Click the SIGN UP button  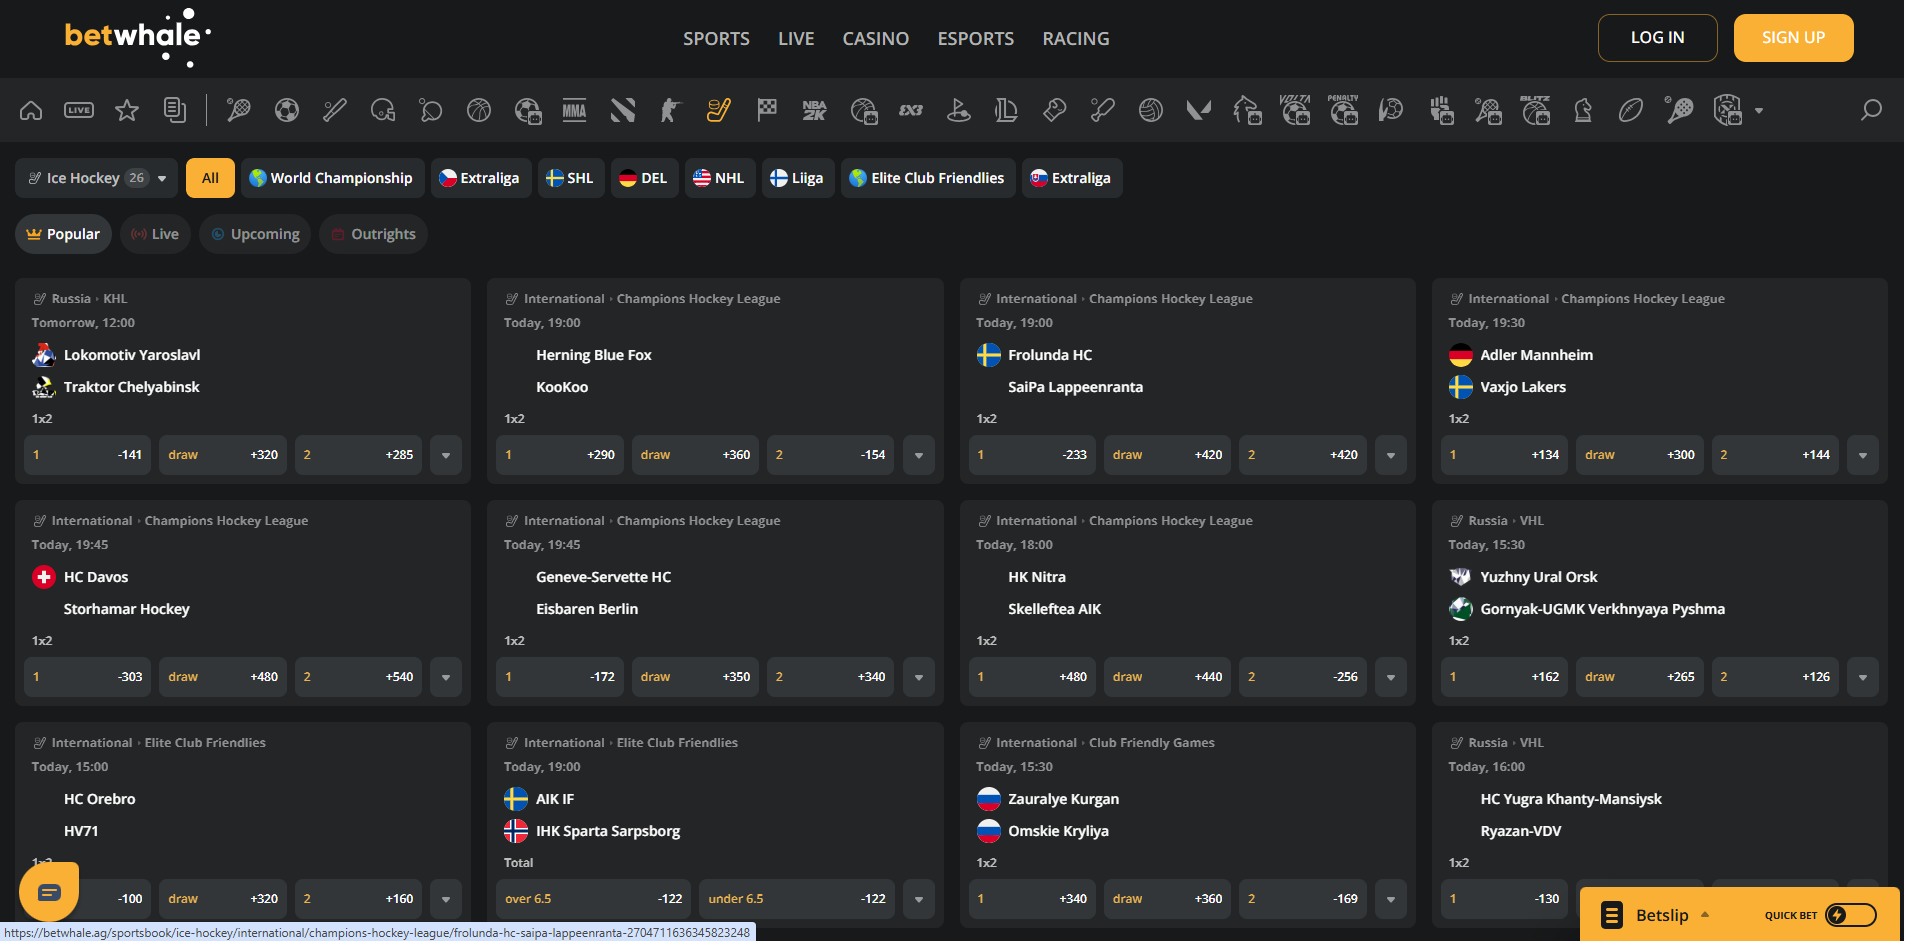pyautogui.click(x=1794, y=38)
